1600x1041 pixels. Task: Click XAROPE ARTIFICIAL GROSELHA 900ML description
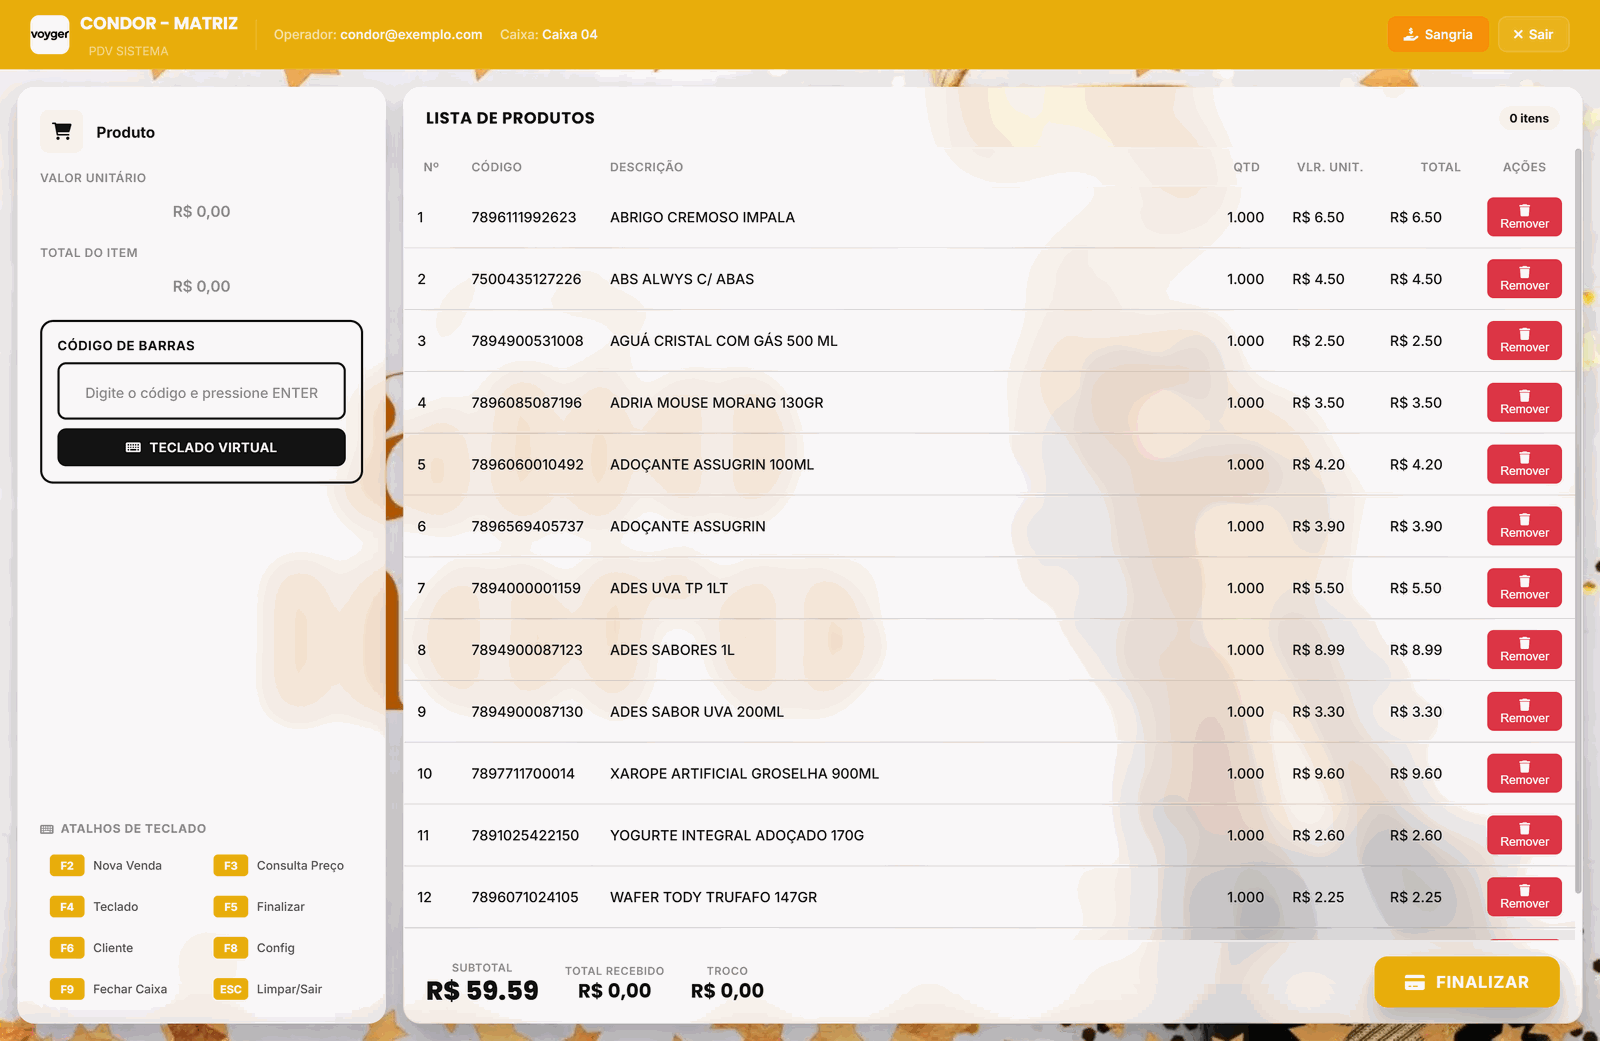[744, 773]
